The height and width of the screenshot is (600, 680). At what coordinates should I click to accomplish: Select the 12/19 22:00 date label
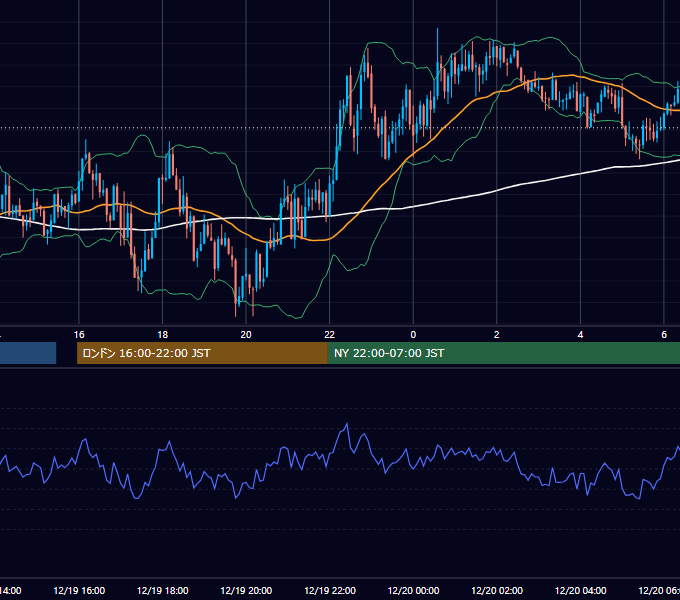[330, 590]
